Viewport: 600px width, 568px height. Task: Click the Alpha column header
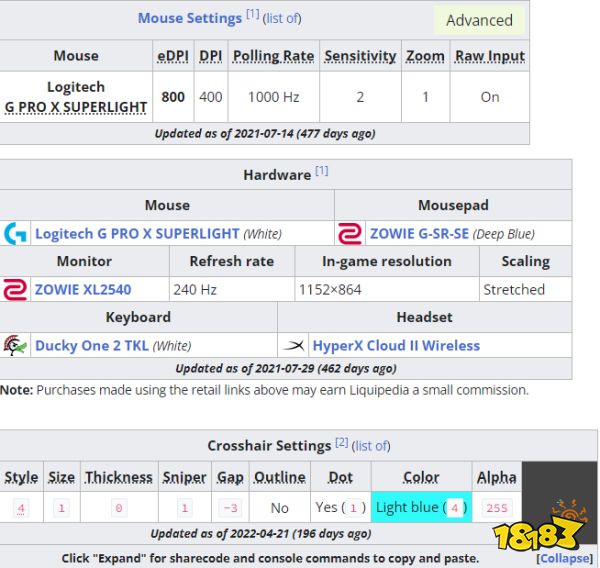pos(497,477)
